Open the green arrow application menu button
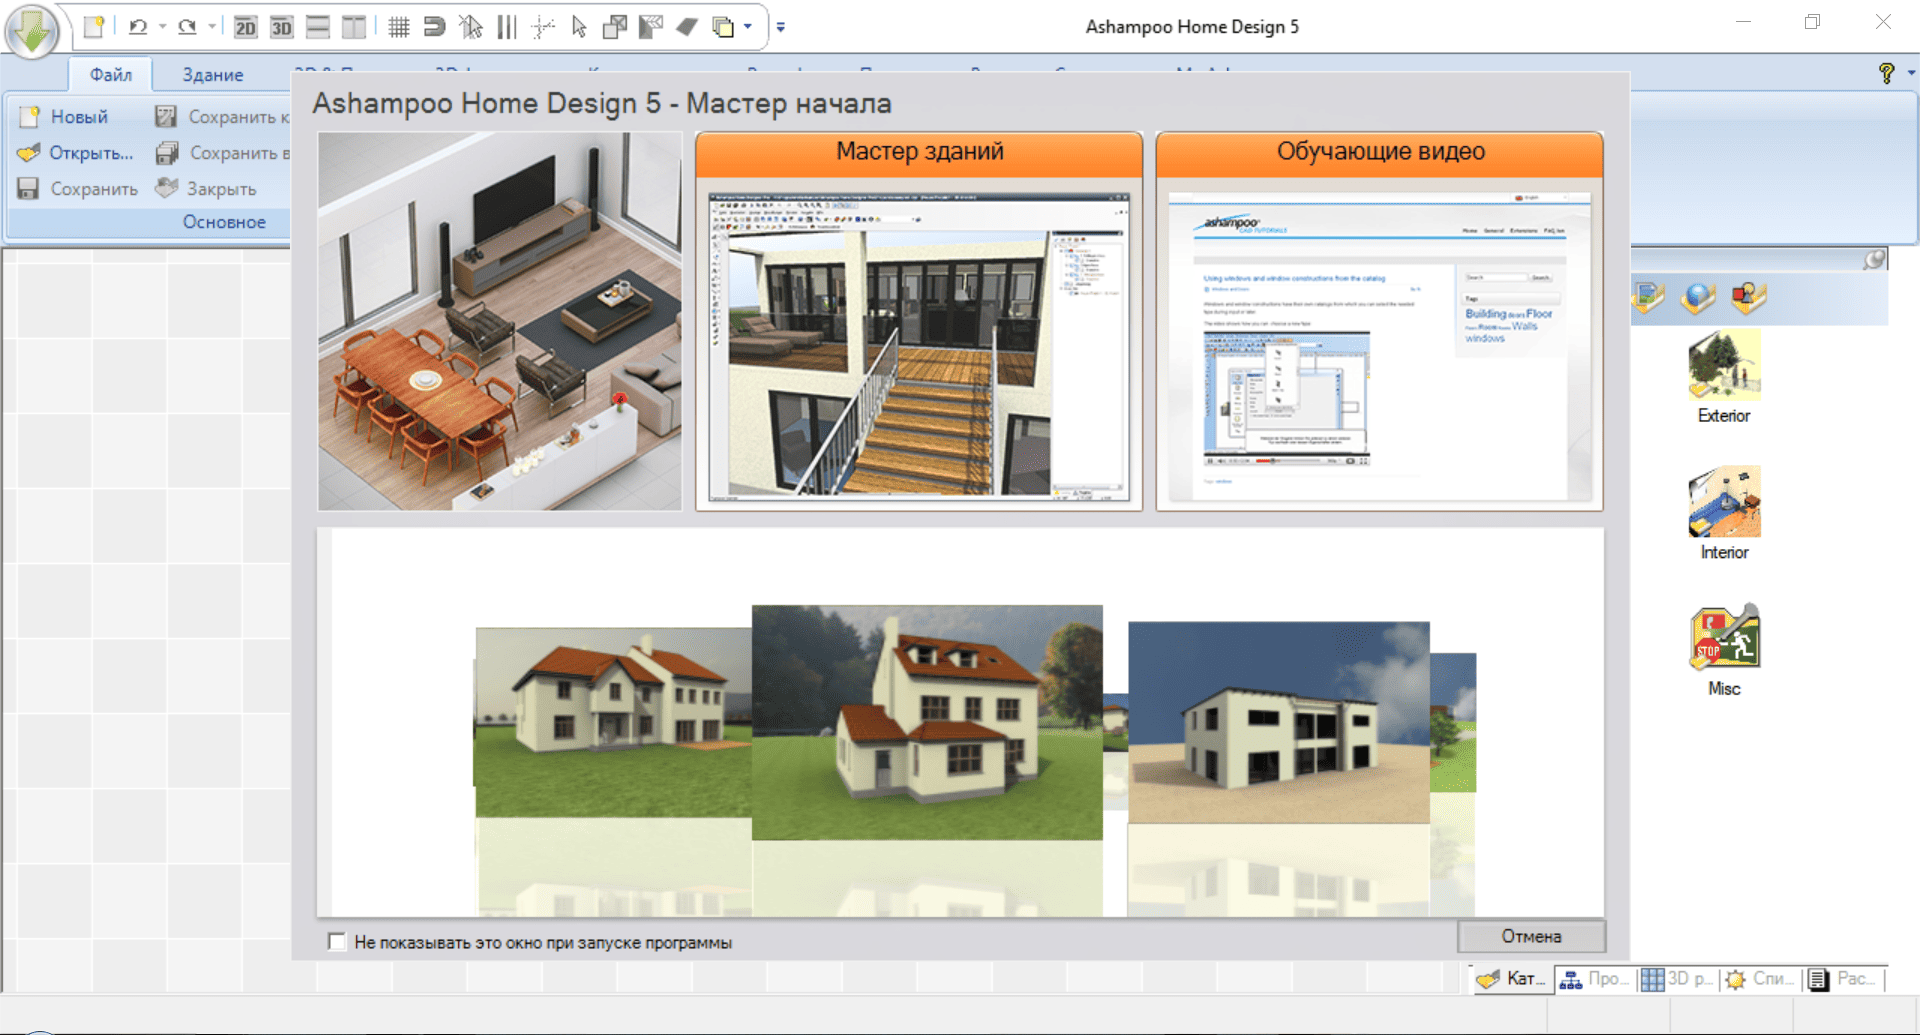Image resolution: width=1920 pixels, height=1035 pixels. pos(32,31)
